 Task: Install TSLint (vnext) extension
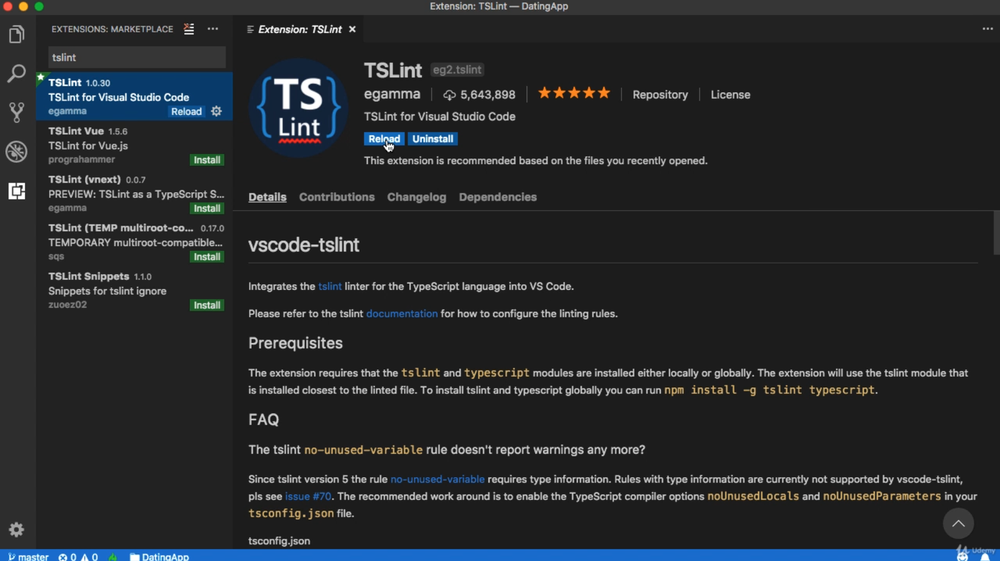tap(207, 208)
